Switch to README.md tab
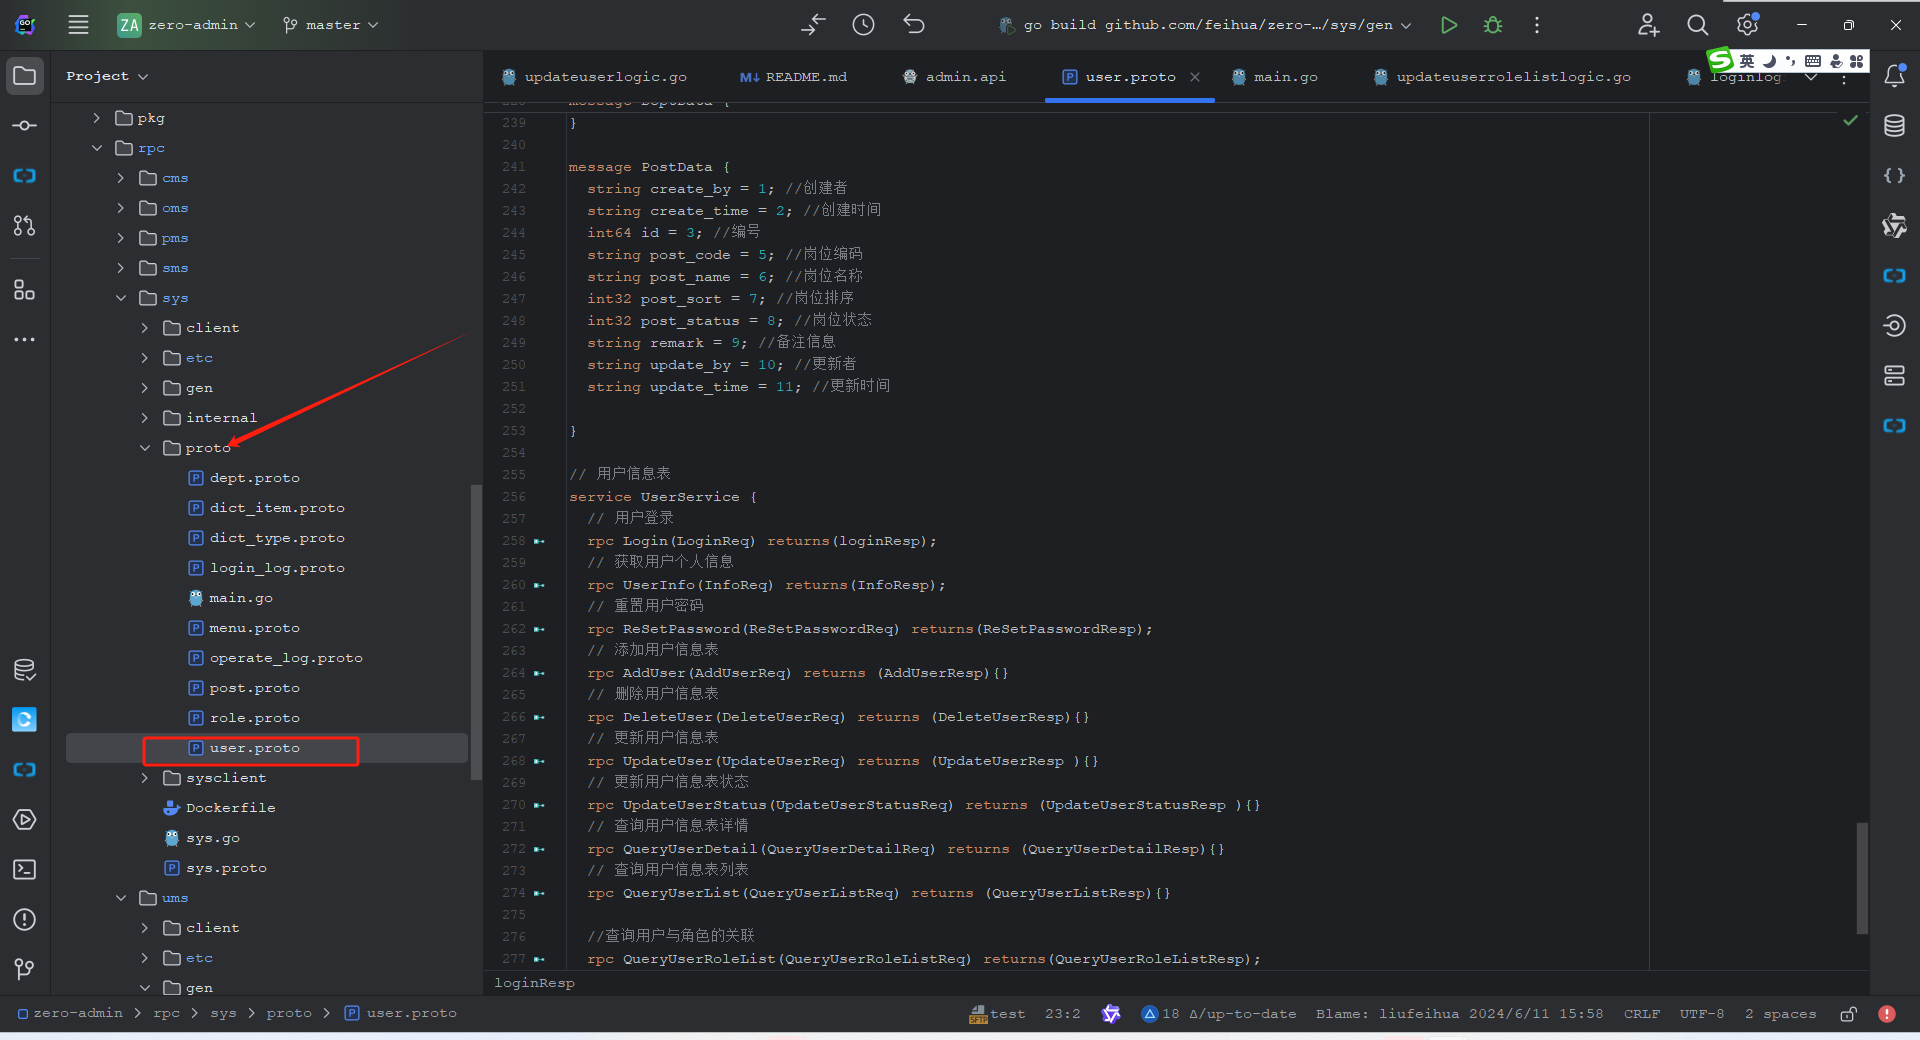Image resolution: width=1920 pixels, height=1040 pixels. tap(794, 77)
